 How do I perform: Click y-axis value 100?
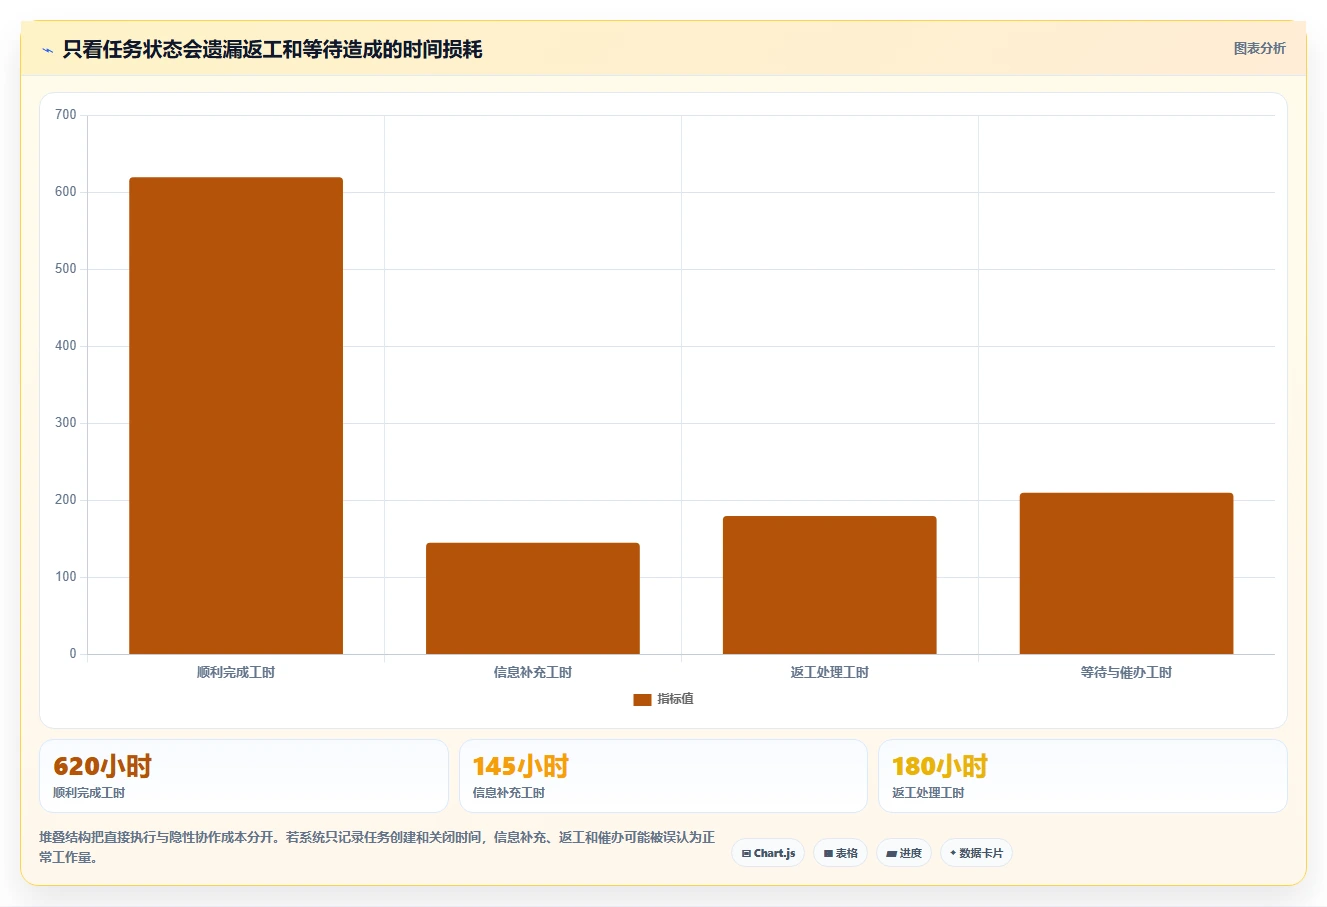66,577
